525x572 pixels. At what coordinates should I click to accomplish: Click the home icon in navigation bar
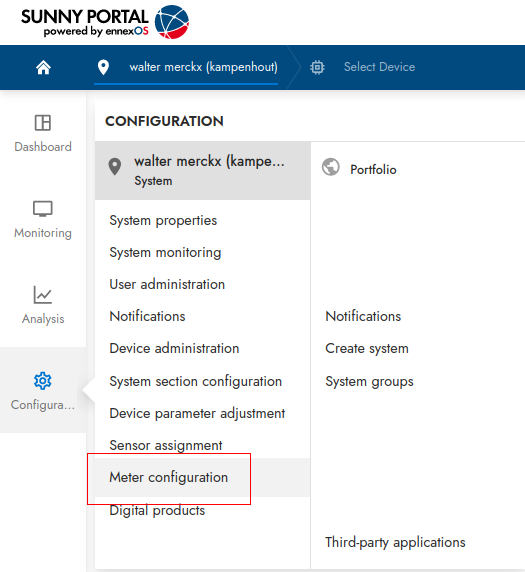[43, 67]
